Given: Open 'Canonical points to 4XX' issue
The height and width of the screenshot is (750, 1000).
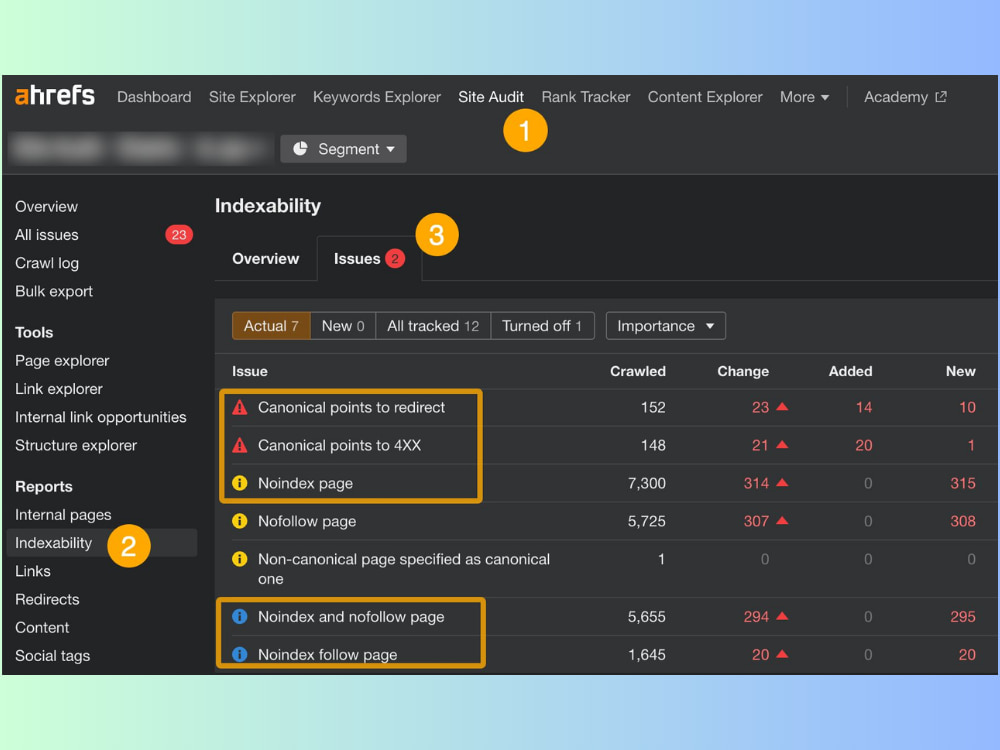Looking at the screenshot, I should tap(339, 445).
